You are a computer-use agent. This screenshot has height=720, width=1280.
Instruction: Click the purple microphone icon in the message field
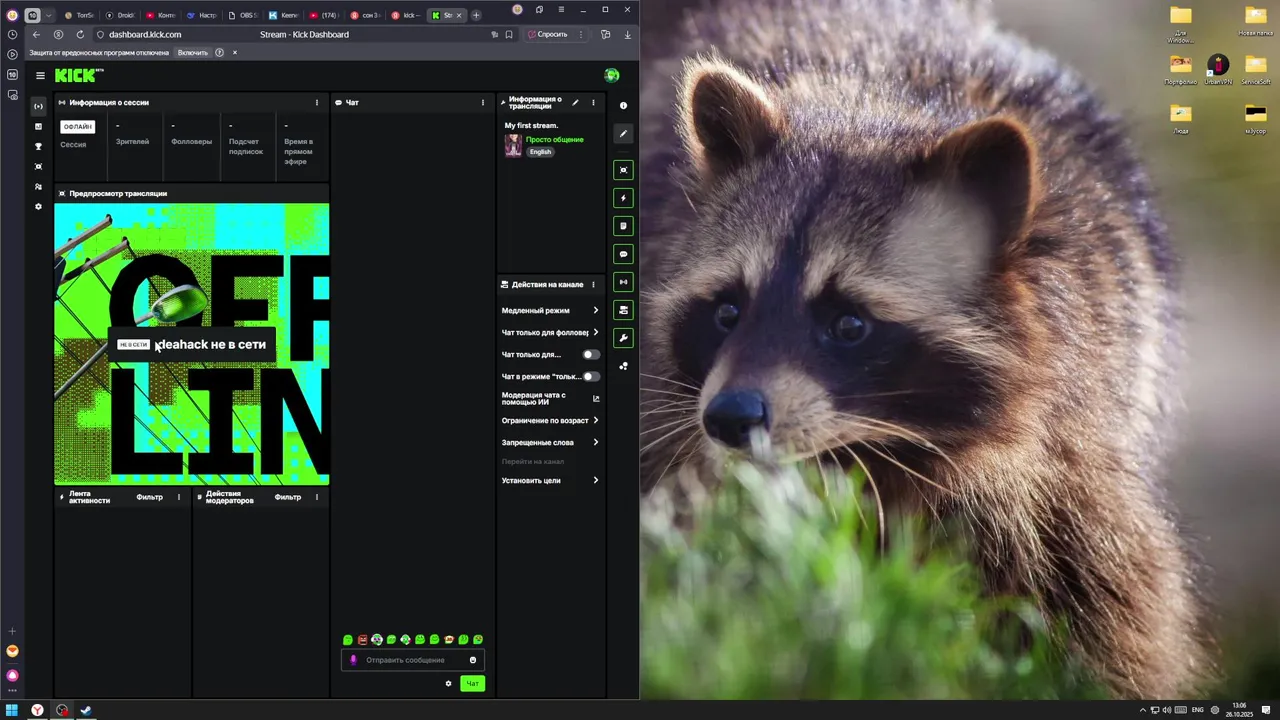pos(353,660)
